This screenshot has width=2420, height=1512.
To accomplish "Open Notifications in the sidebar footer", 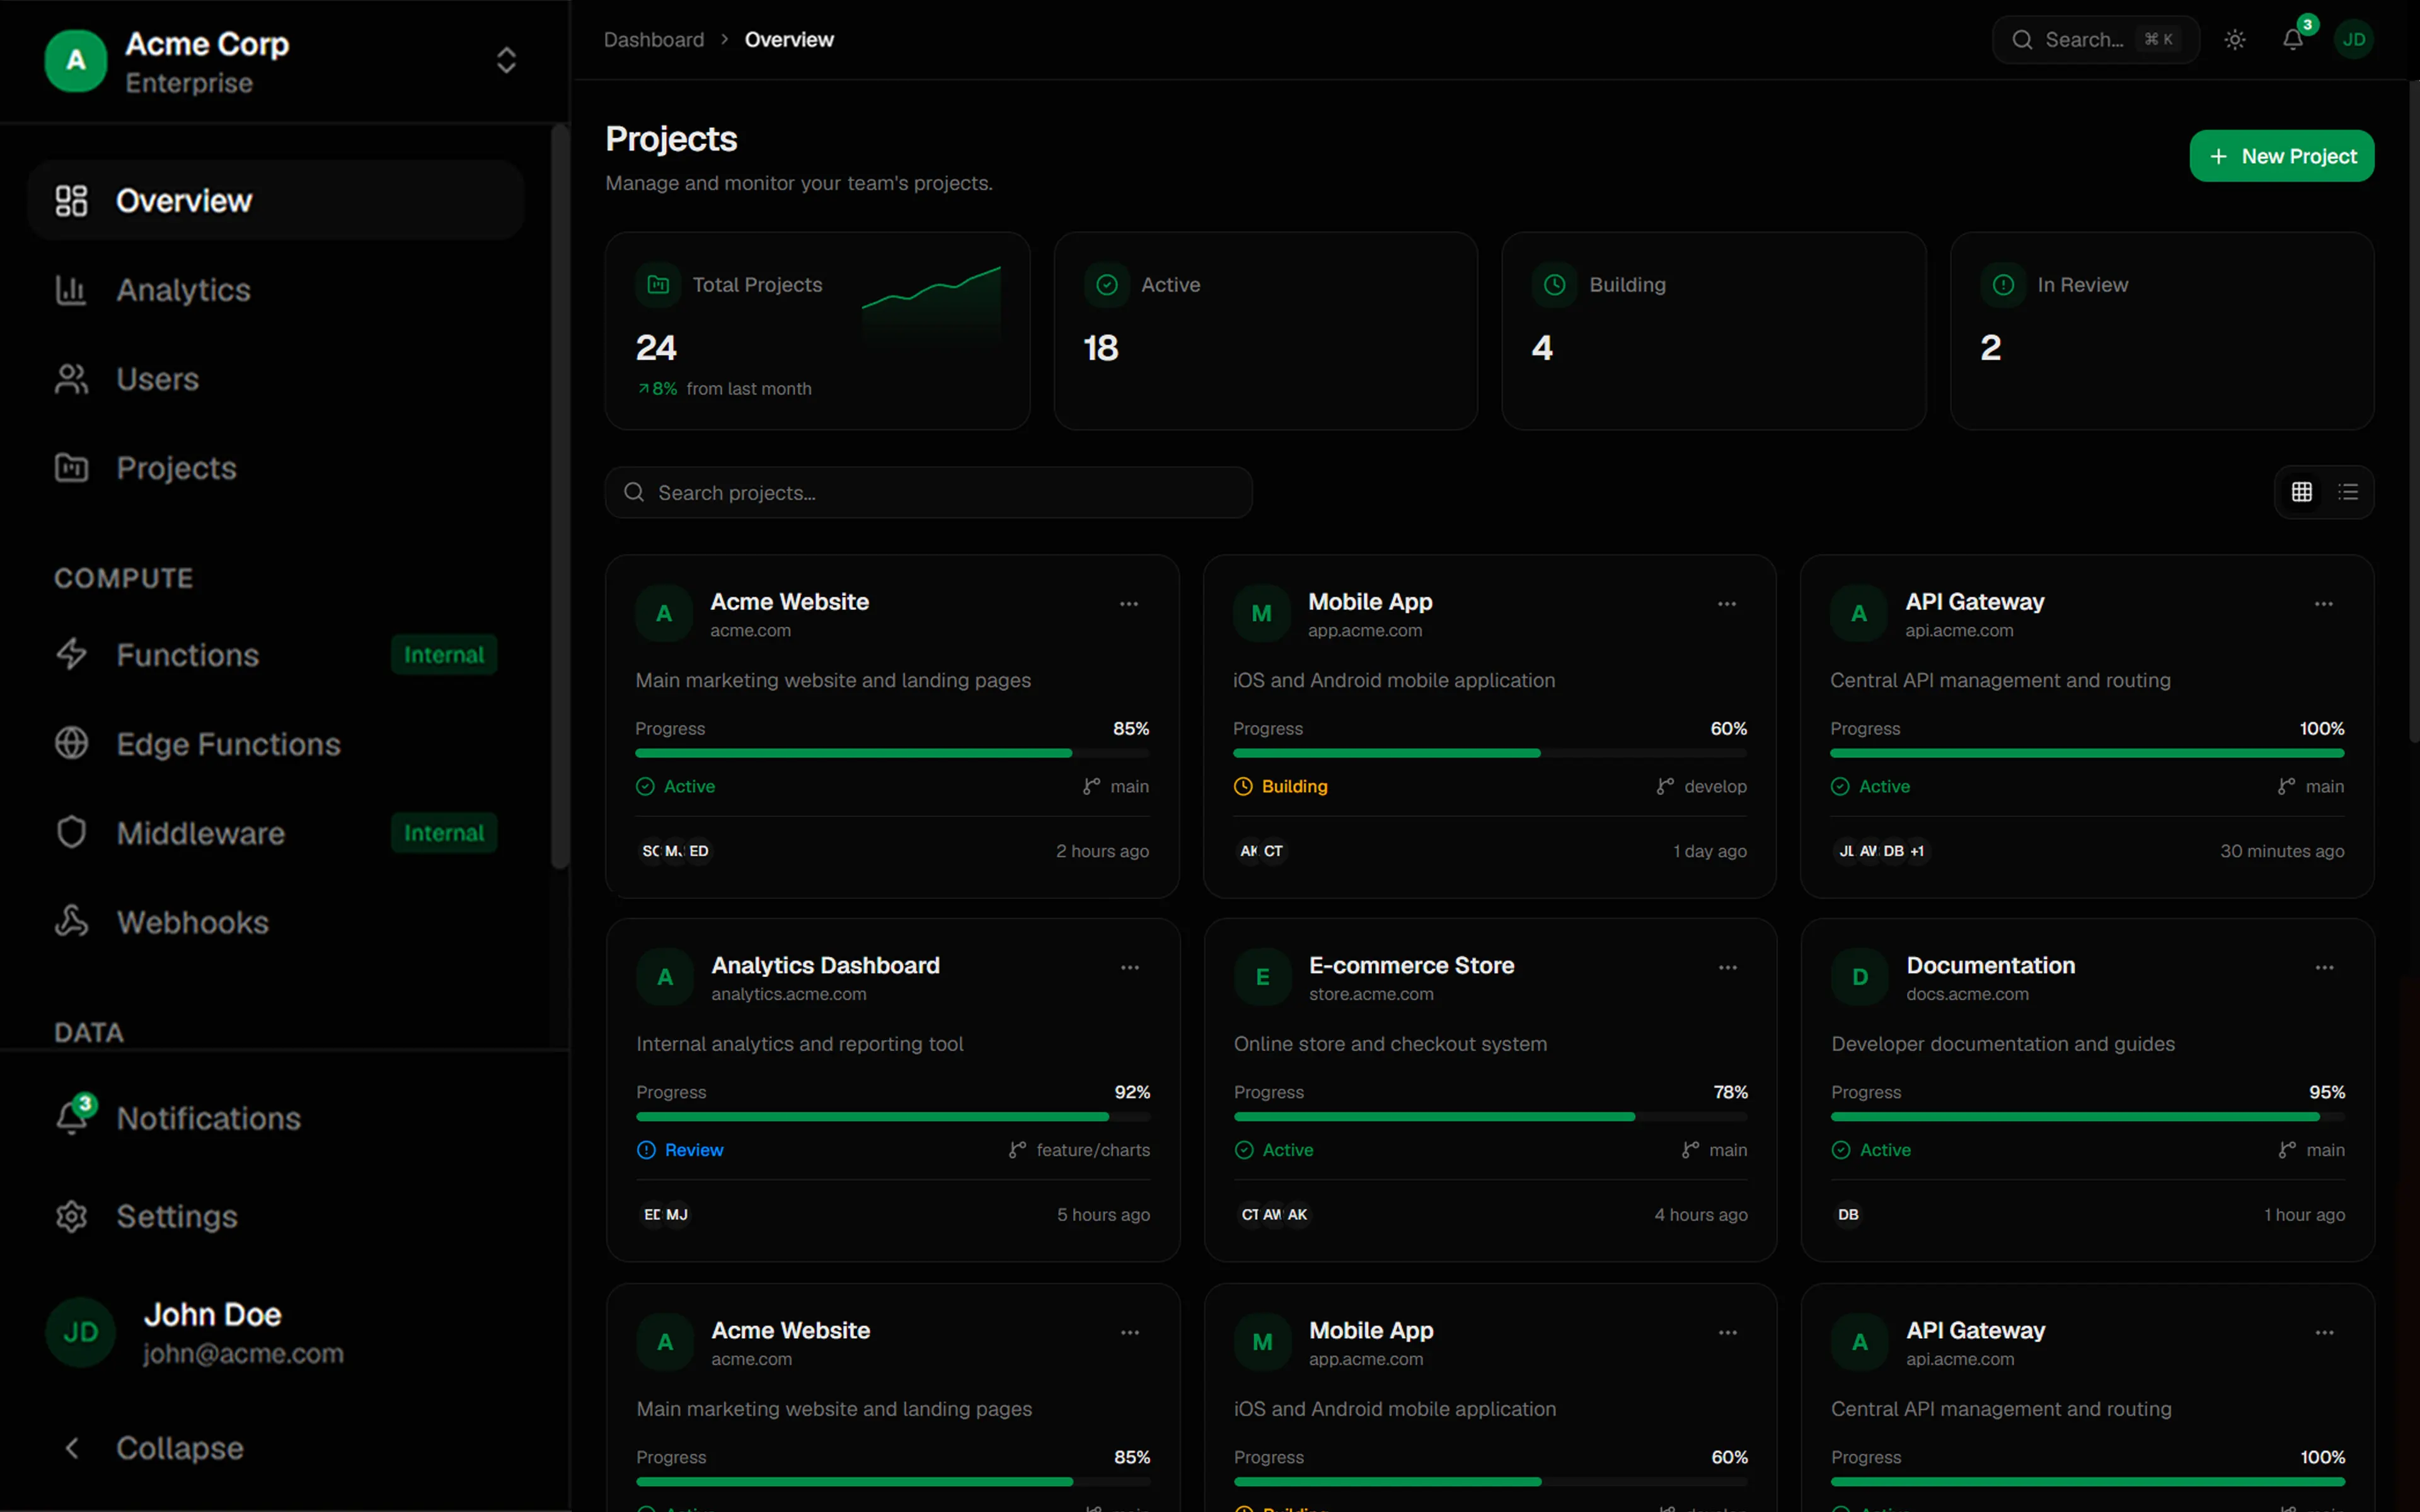I will click(276, 1118).
